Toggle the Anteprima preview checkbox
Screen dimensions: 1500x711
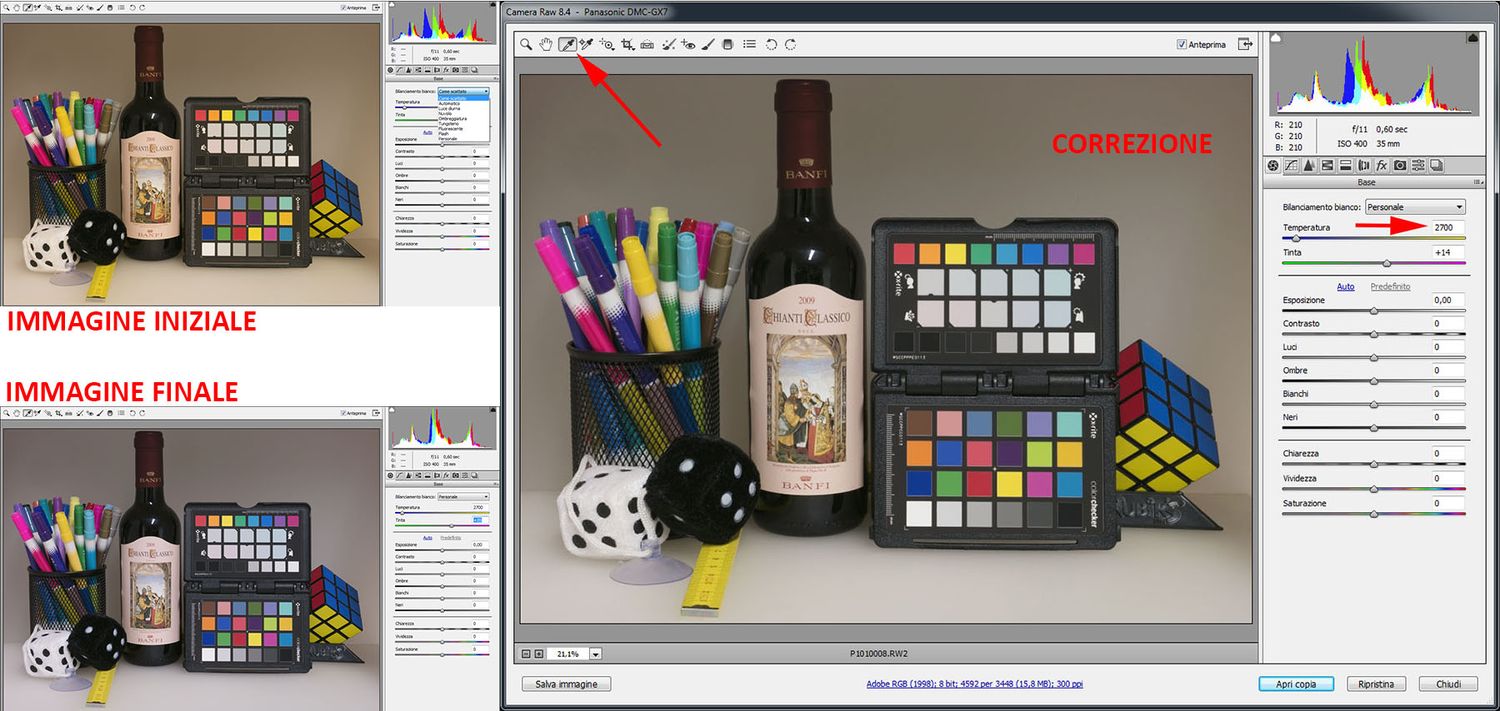(x=1182, y=44)
